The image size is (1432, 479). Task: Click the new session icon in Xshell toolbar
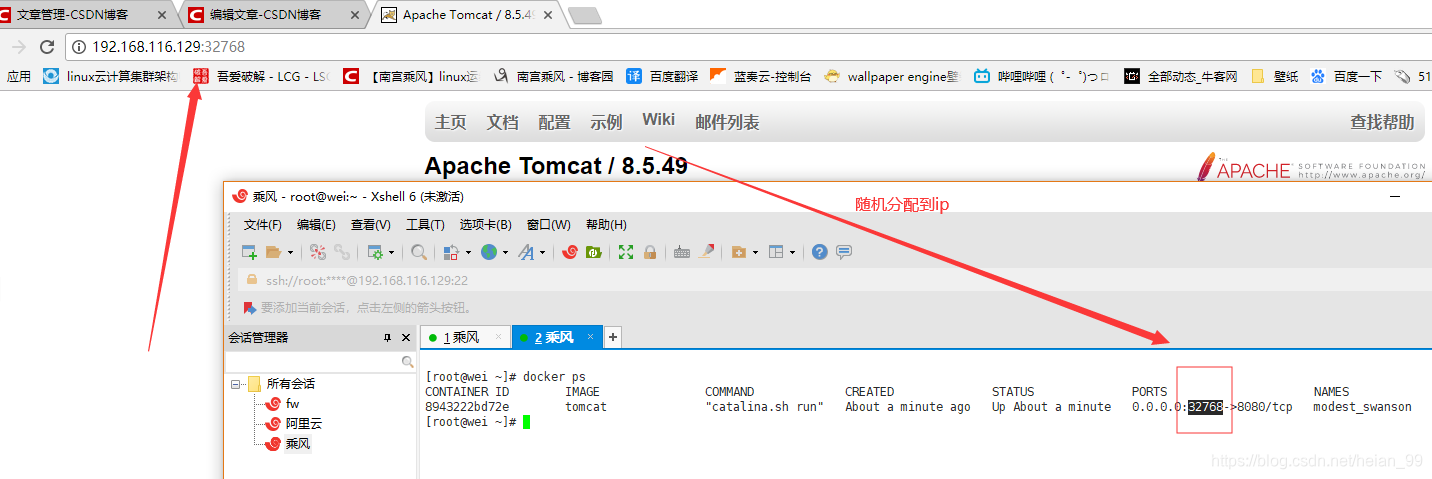tap(249, 252)
